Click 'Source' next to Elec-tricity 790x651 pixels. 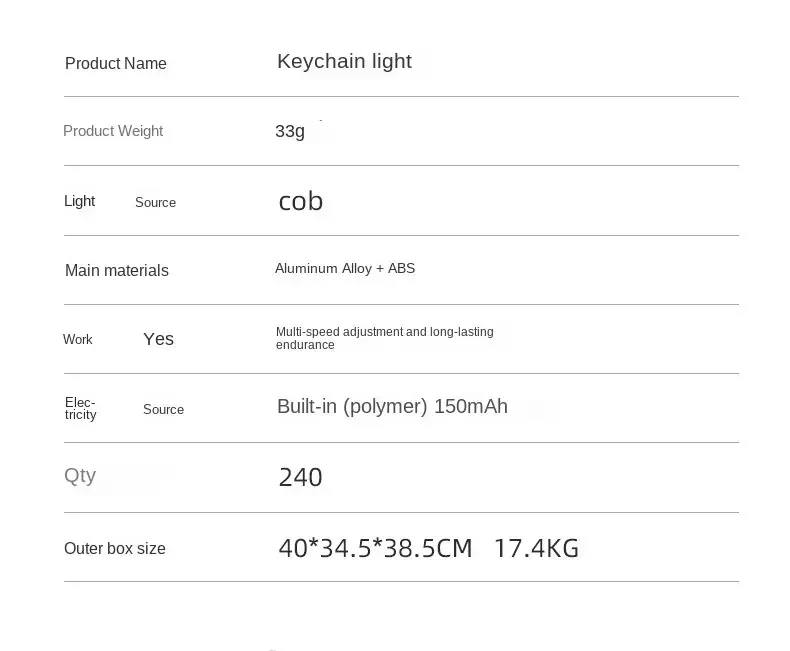point(163,409)
